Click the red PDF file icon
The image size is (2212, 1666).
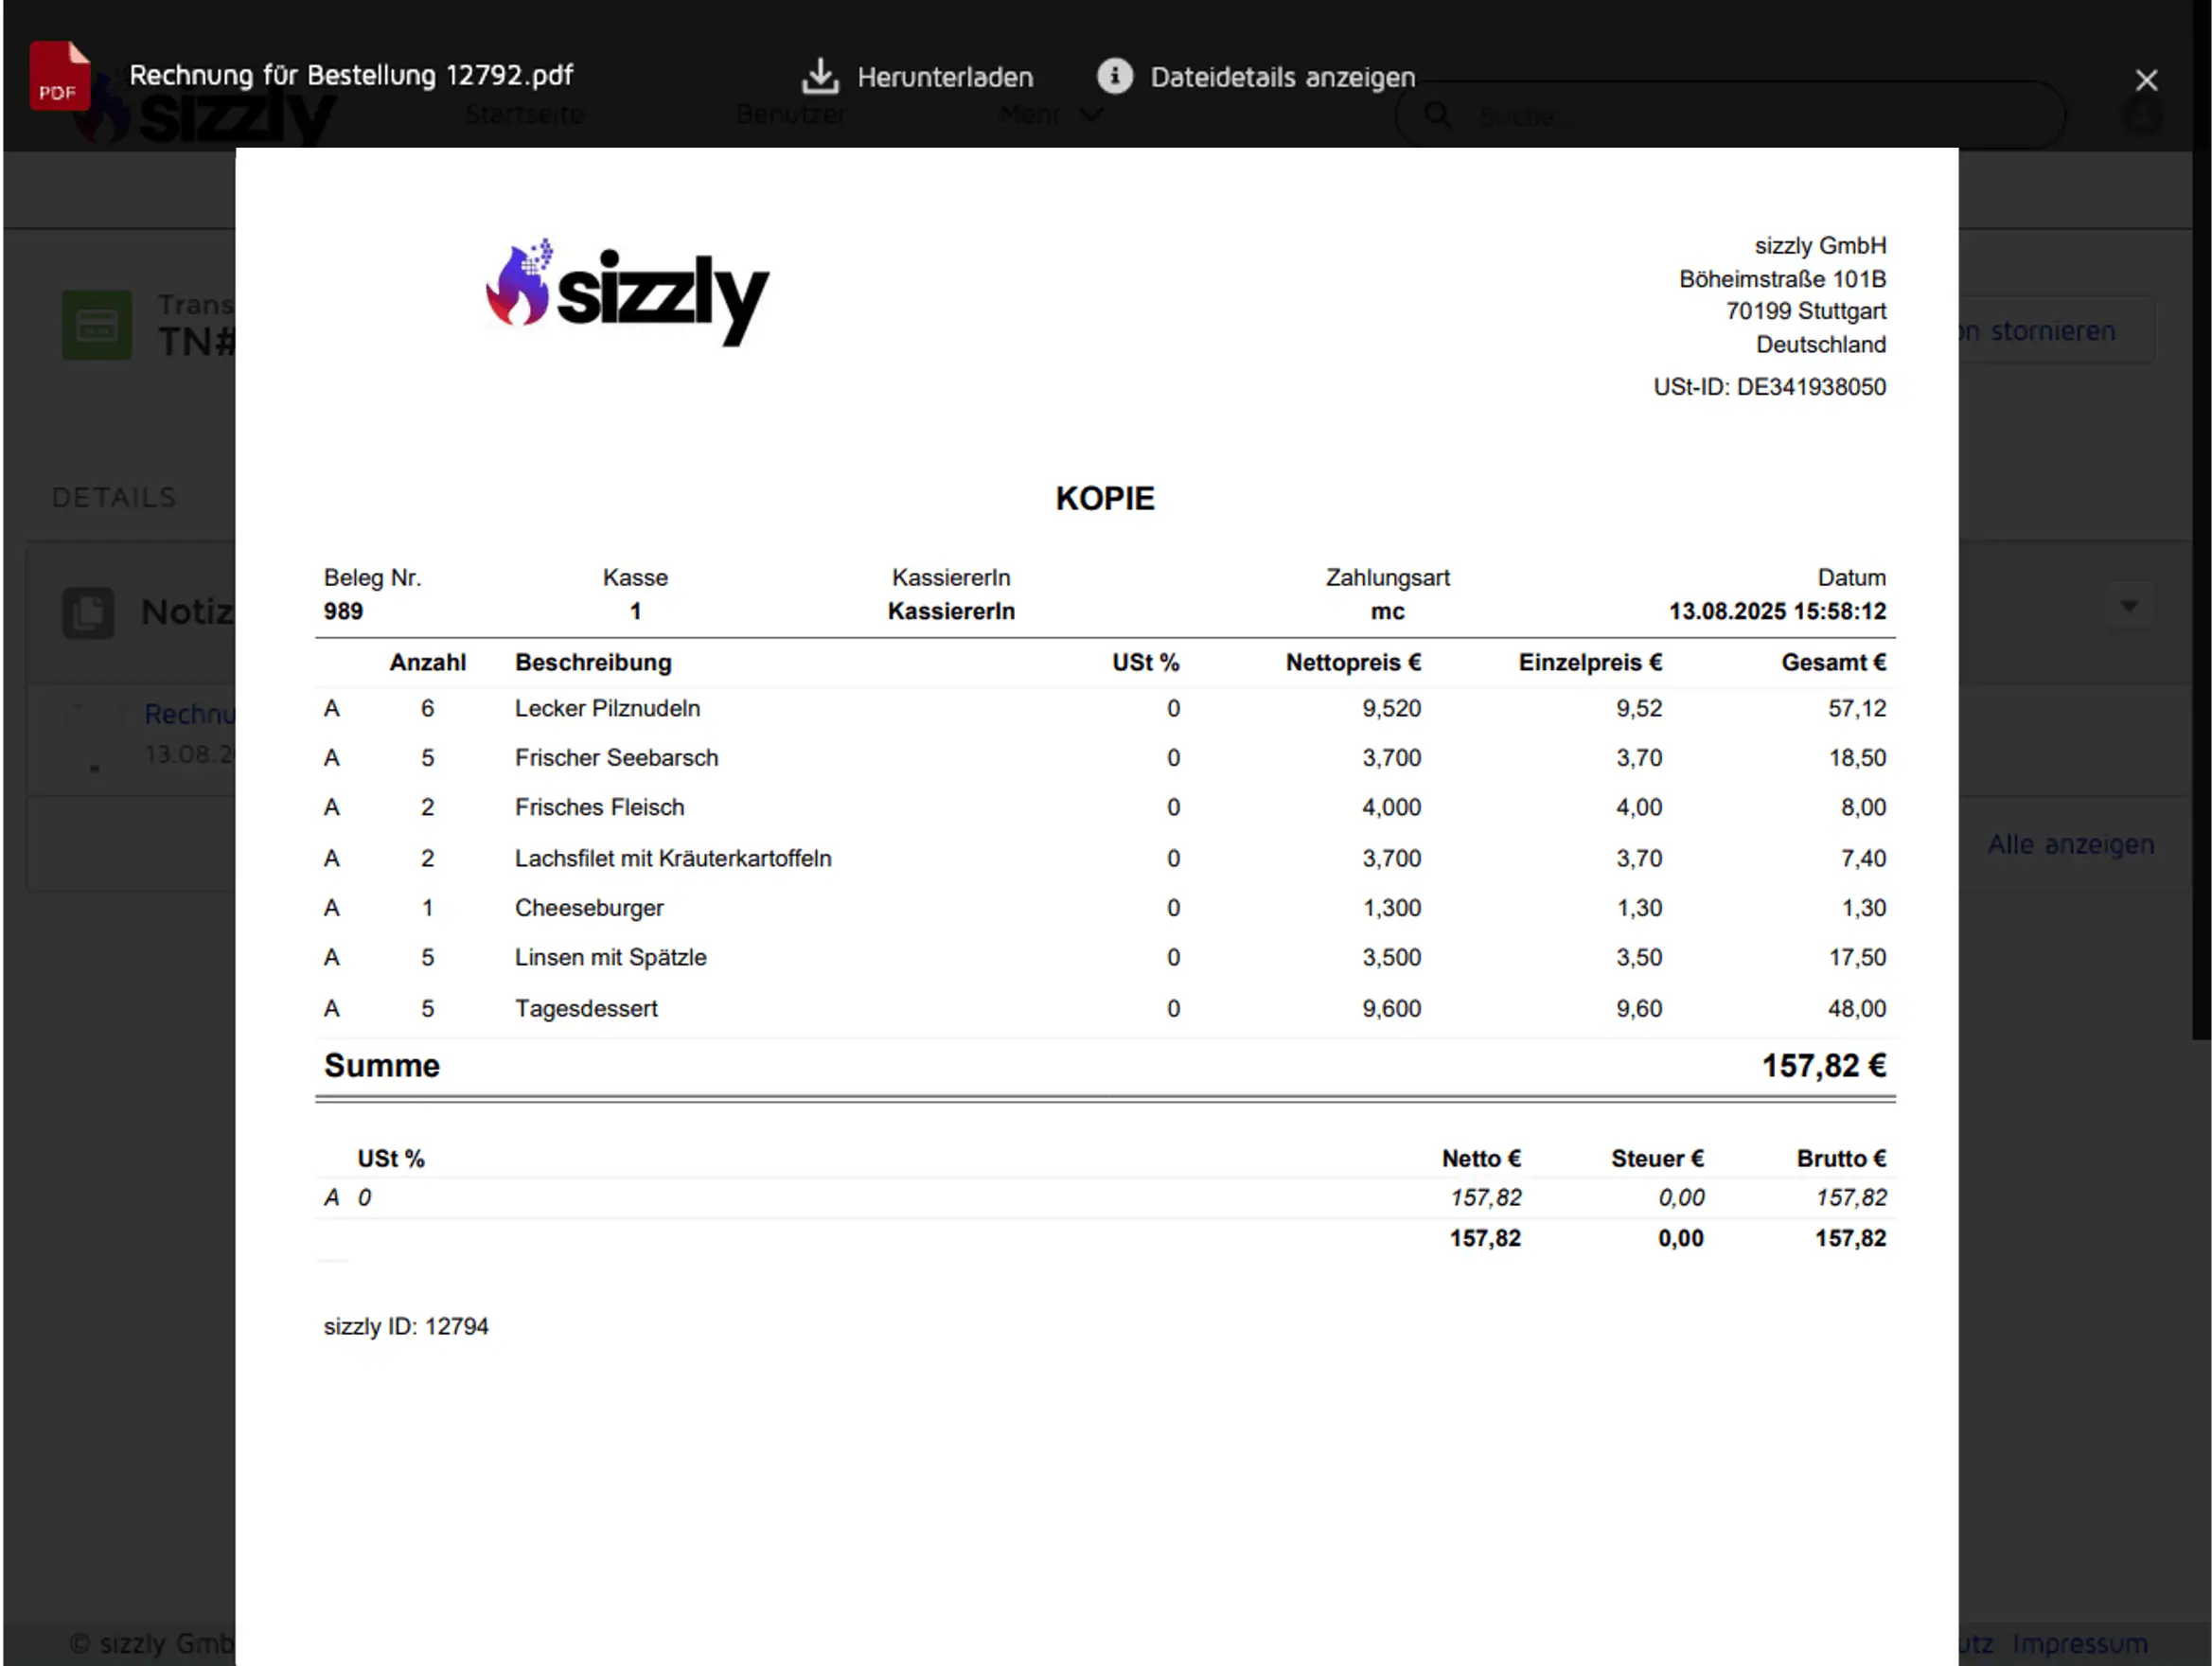[x=58, y=76]
